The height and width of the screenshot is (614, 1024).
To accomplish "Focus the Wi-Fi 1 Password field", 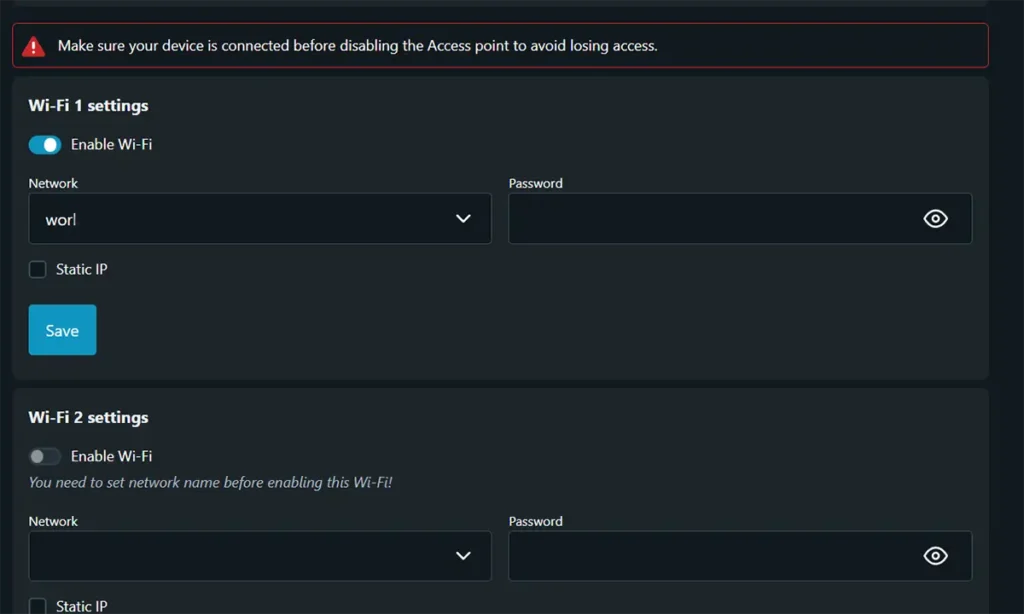I will point(710,219).
